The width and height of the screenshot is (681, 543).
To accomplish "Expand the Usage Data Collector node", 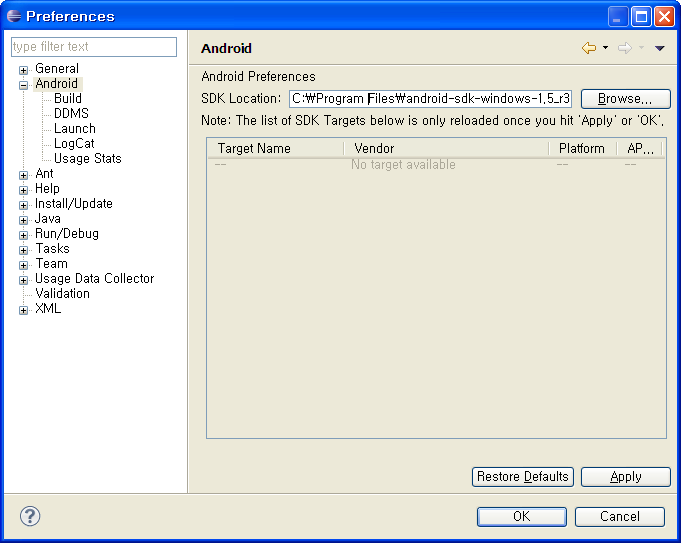I will [23, 280].
